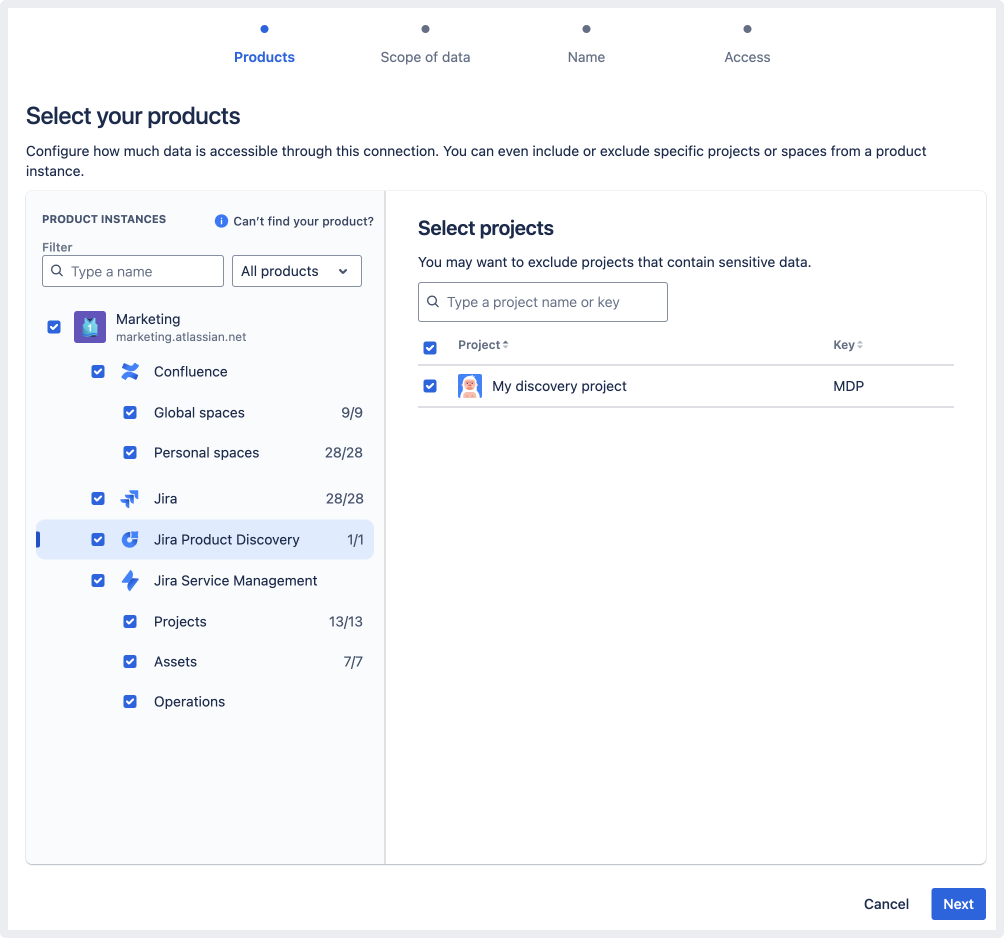Uncheck the Marketing instance checkbox
The image size is (1004, 938).
54,327
